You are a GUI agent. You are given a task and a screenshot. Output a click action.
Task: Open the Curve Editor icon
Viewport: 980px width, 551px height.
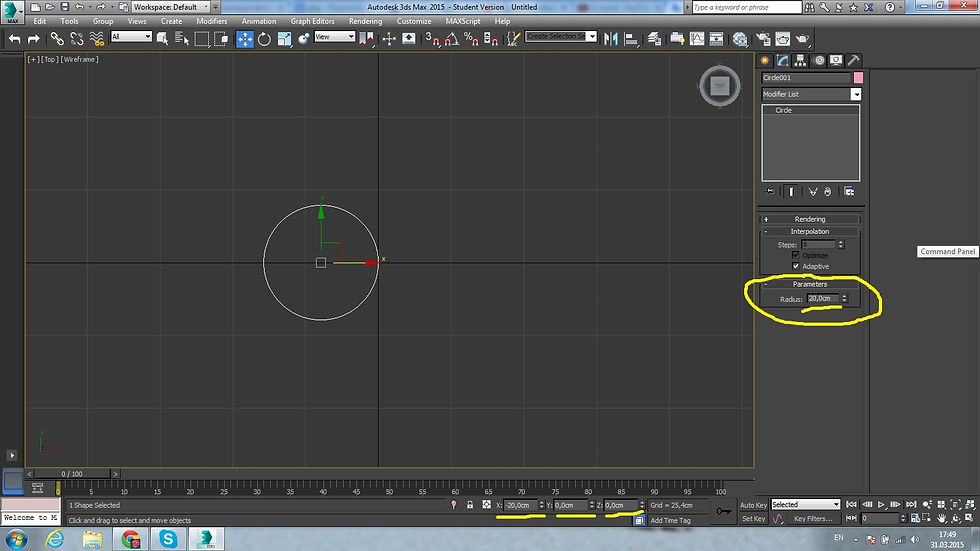point(697,39)
